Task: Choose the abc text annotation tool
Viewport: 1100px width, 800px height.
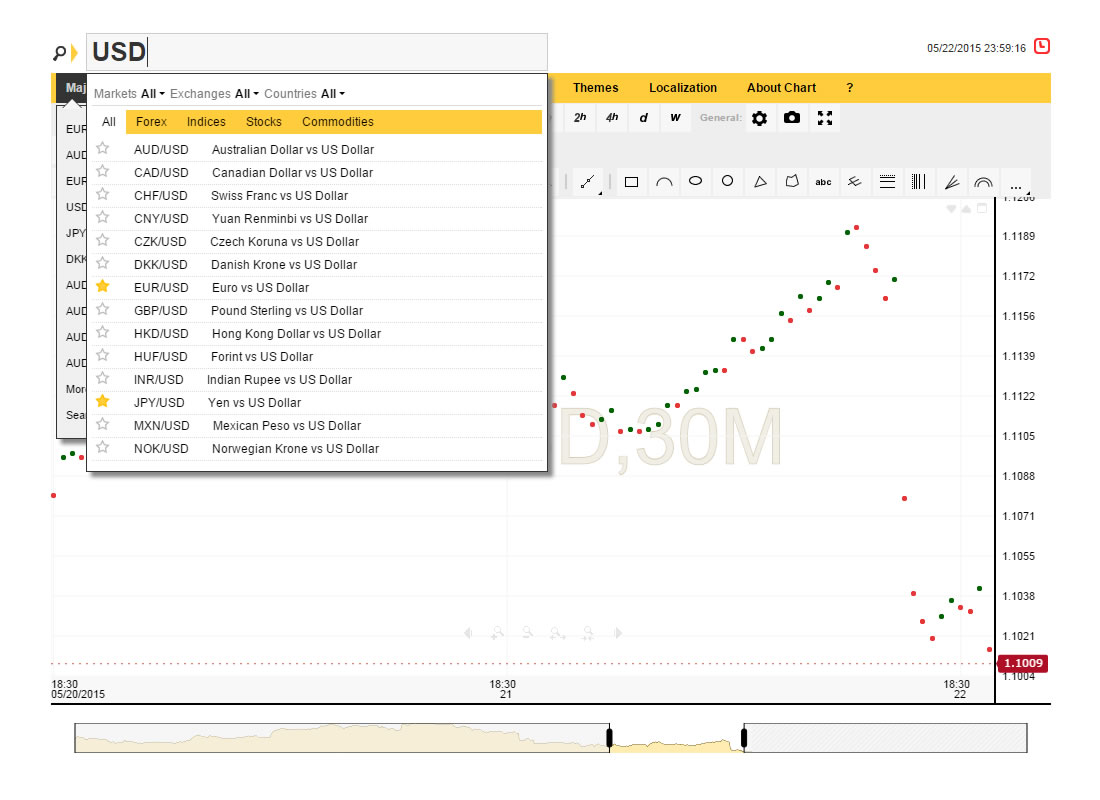Action: click(823, 182)
